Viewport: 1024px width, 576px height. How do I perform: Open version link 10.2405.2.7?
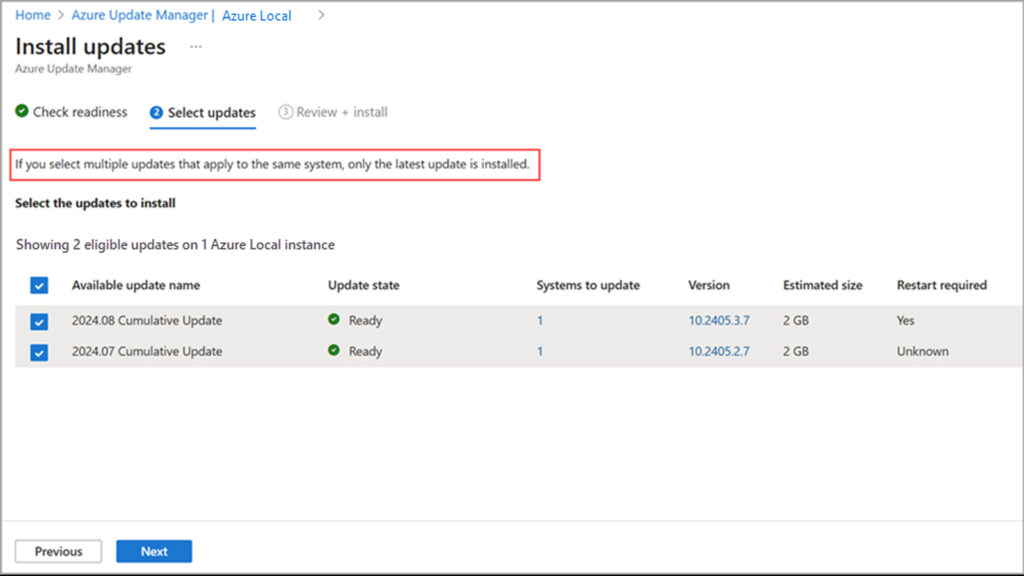pyautogui.click(x=718, y=352)
